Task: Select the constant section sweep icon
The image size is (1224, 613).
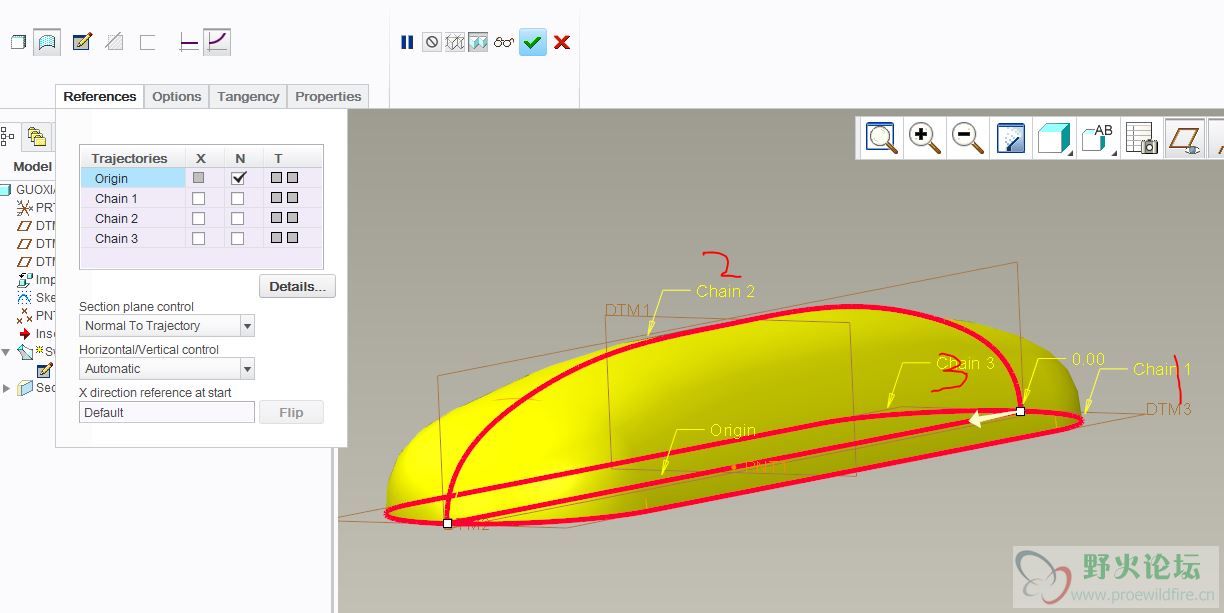Action: tap(188, 42)
